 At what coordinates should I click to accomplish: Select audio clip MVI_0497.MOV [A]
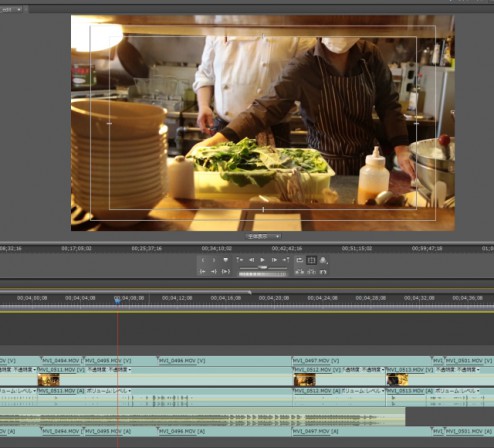tap(362, 431)
